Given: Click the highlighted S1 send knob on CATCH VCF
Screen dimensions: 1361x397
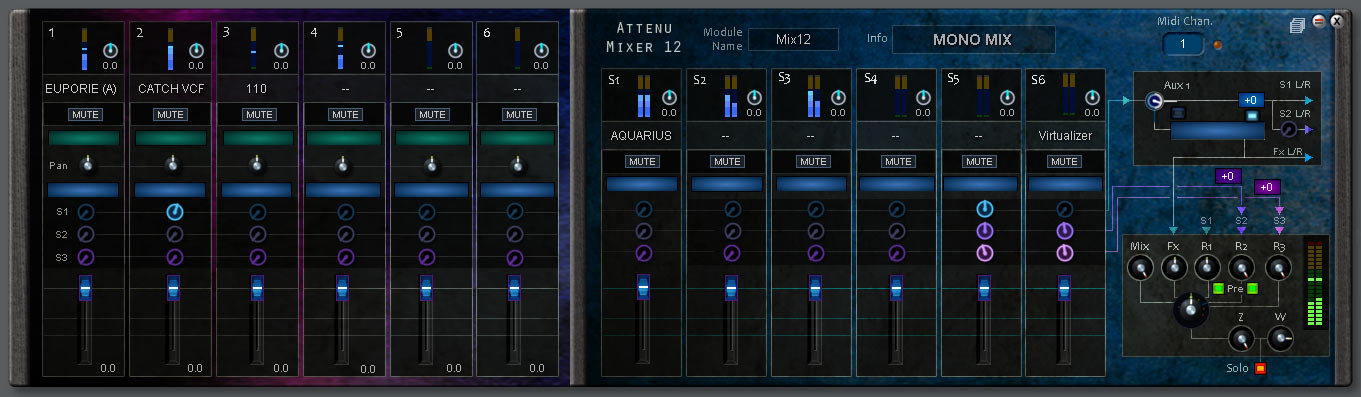Looking at the screenshot, I should point(174,211).
